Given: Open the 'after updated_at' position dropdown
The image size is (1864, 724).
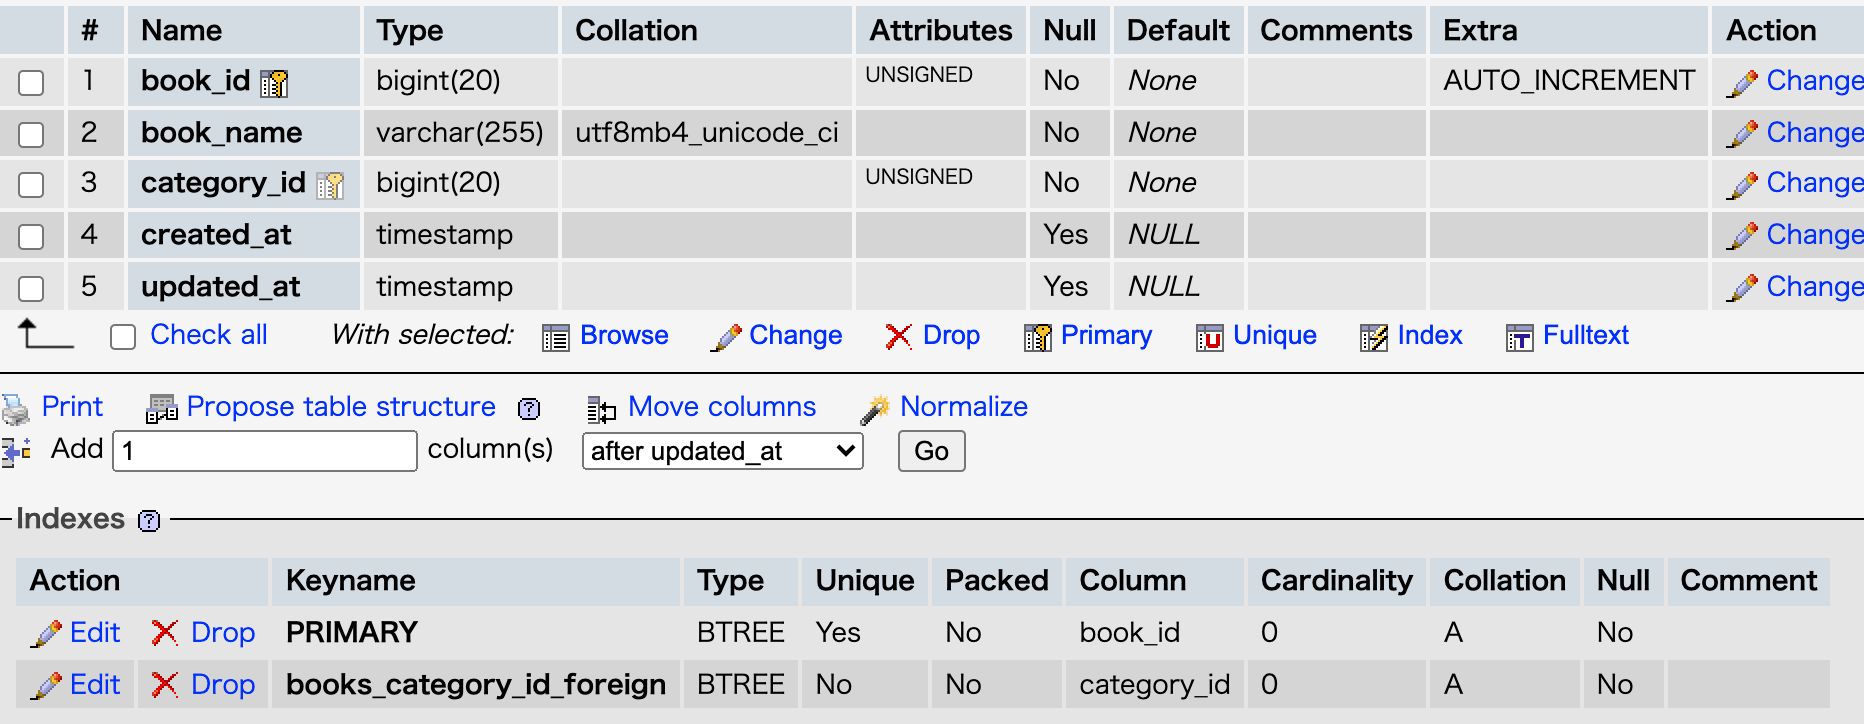Looking at the screenshot, I should click(722, 451).
